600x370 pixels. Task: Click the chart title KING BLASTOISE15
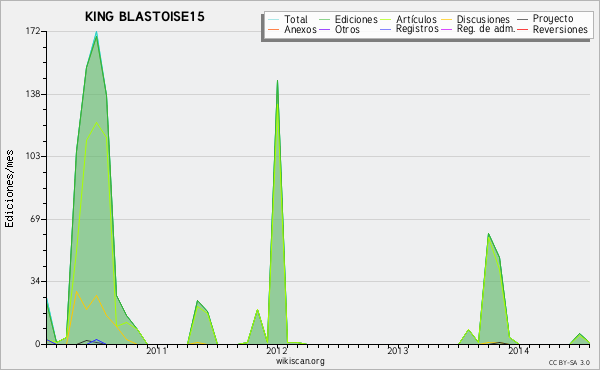pos(144,17)
